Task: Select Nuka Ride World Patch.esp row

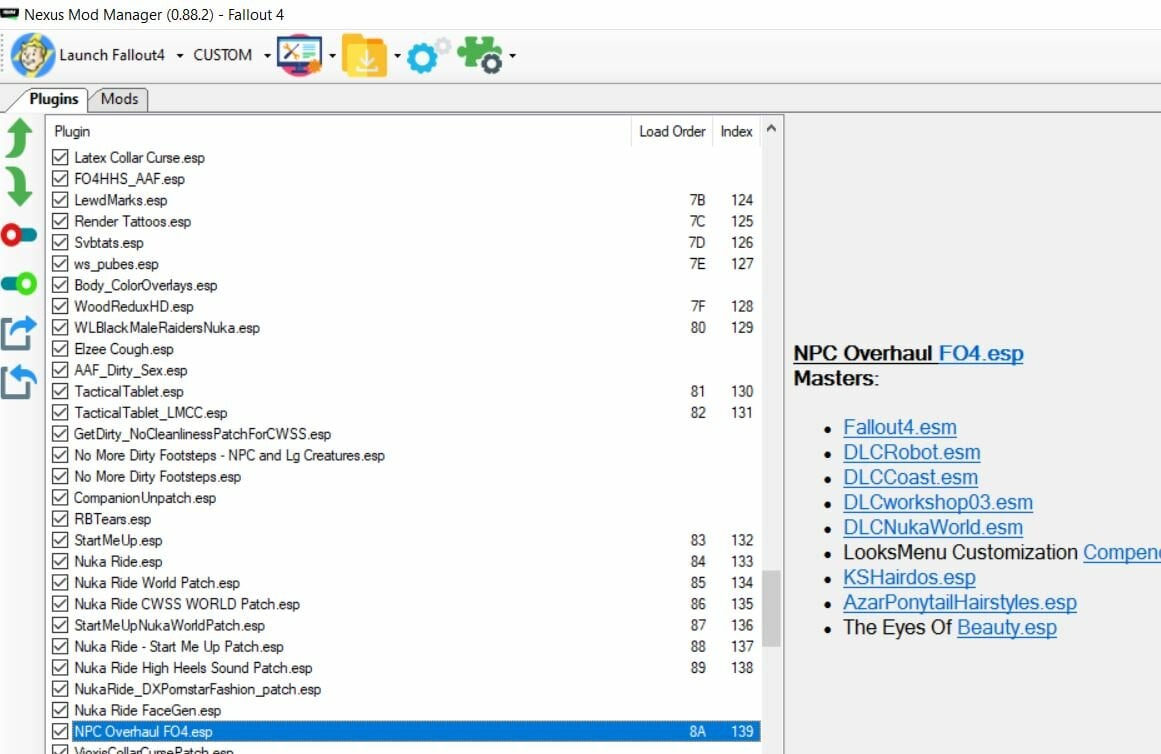Action: (406, 583)
